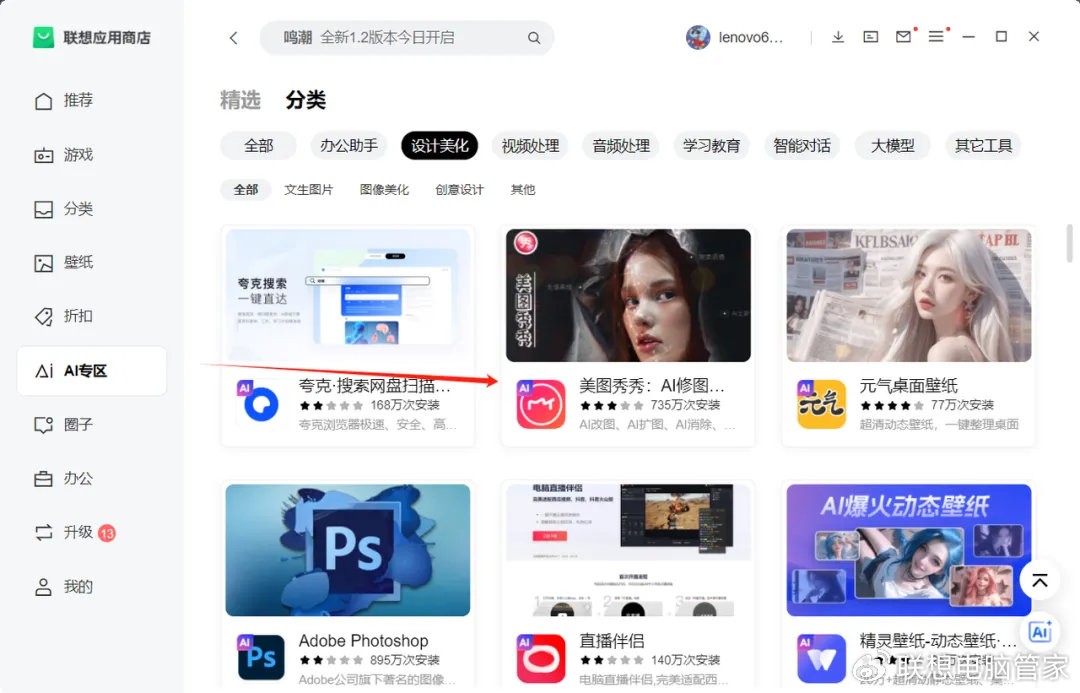The height and width of the screenshot is (693, 1080).
Task: Open the 直播伴侣 banner thumbnail
Action: click(628, 550)
